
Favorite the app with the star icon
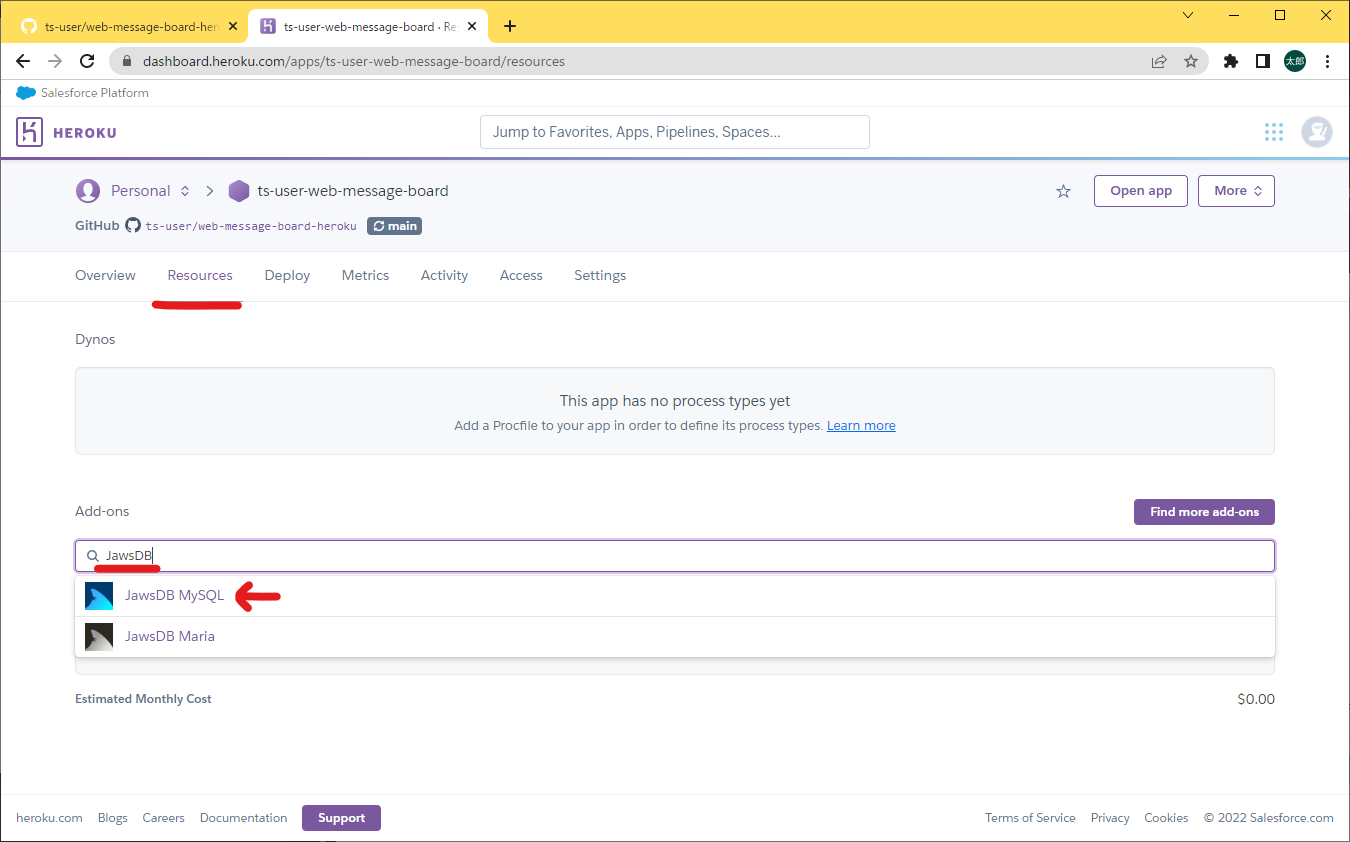pos(1063,191)
